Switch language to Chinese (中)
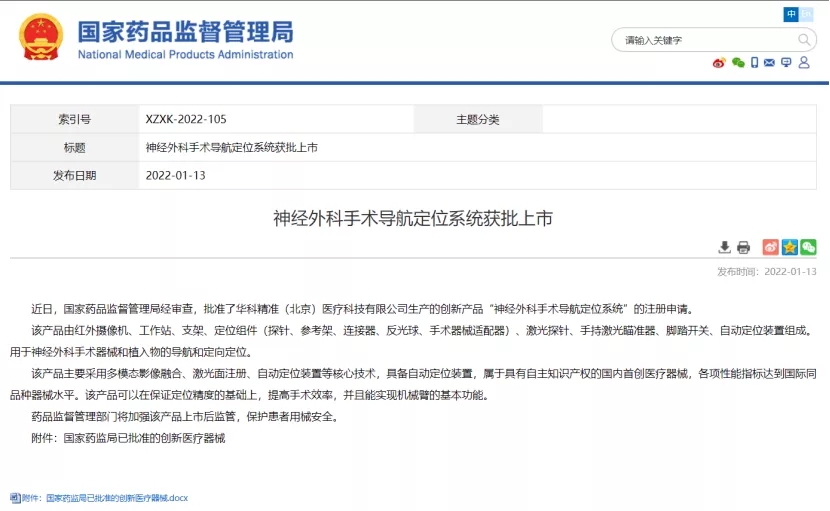830x511 pixels. (x=792, y=14)
